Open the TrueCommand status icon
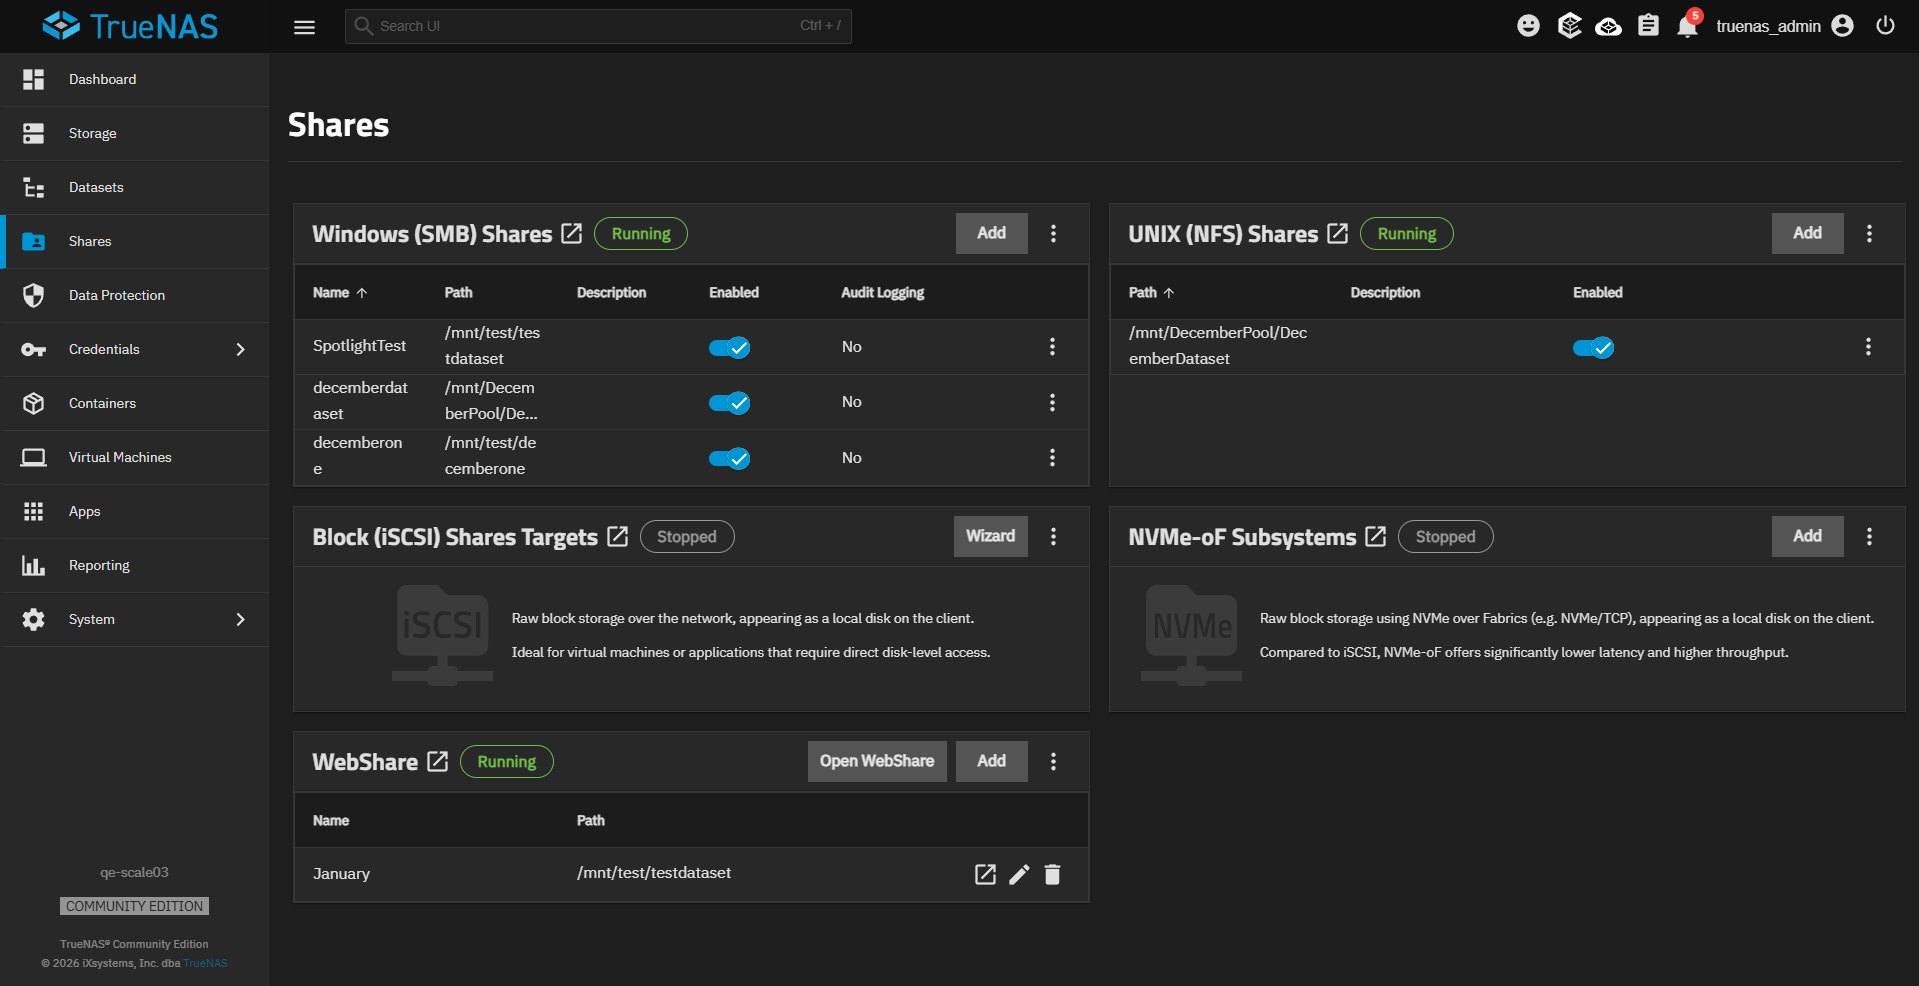 (1569, 26)
